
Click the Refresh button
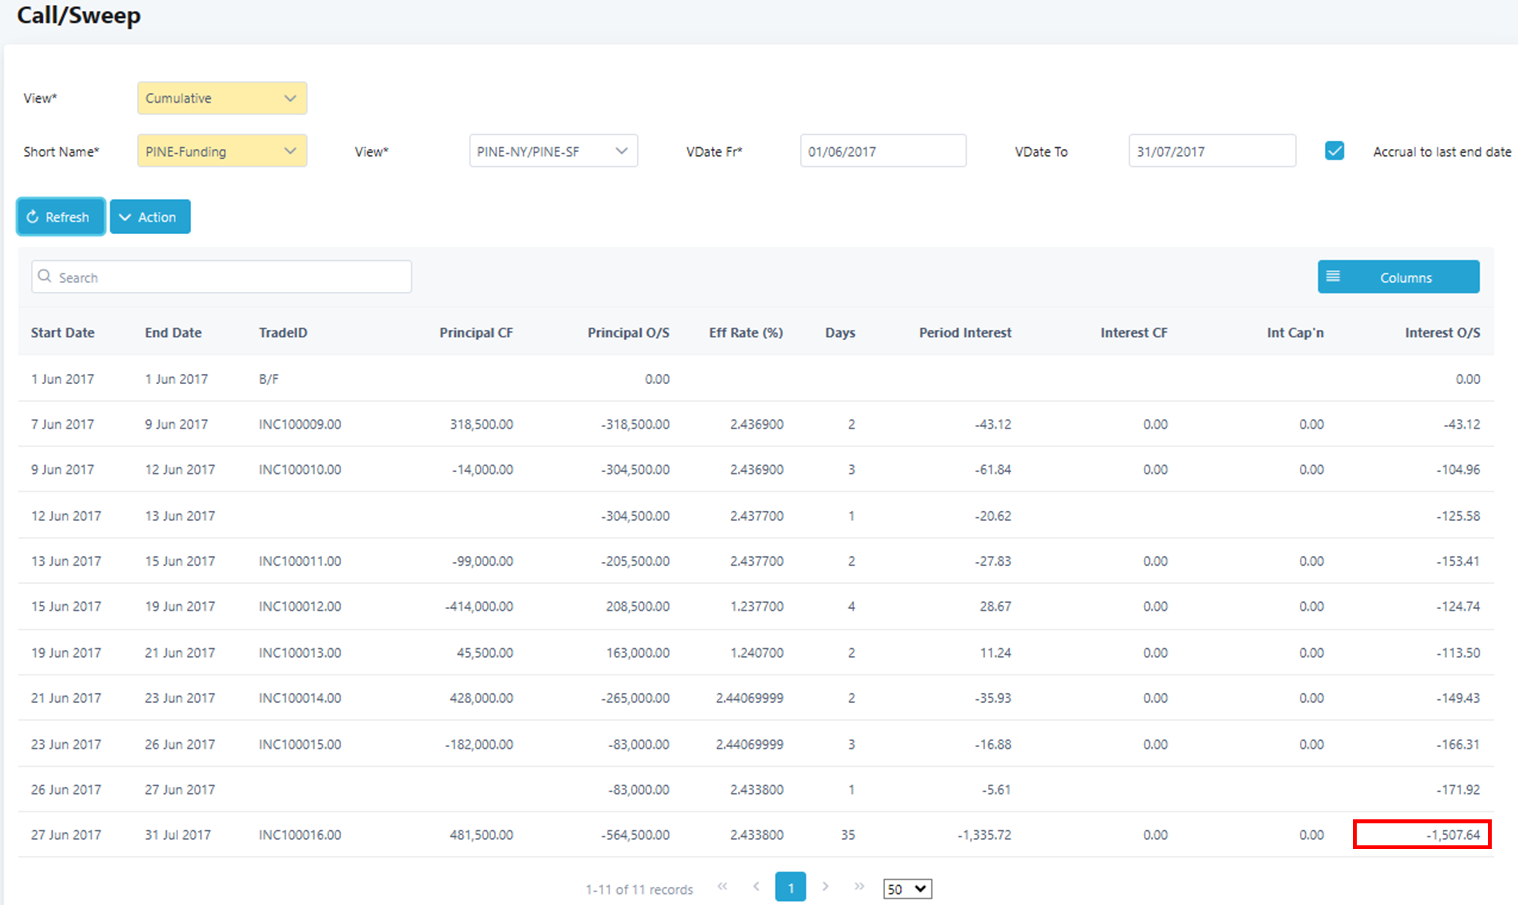pyautogui.click(x=61, y=217)
